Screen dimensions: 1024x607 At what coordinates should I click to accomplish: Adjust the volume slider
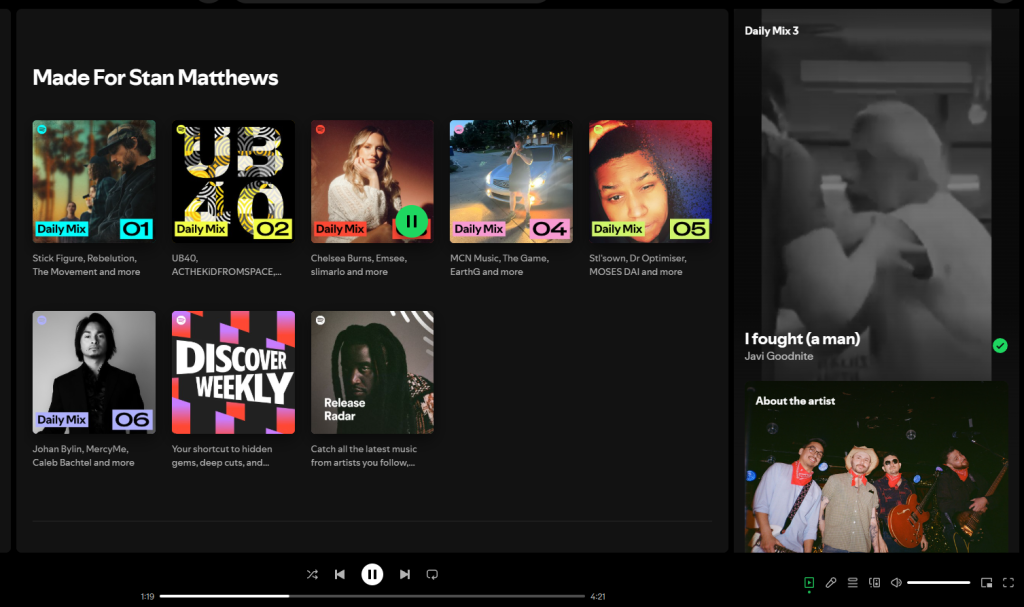(938, 582)
